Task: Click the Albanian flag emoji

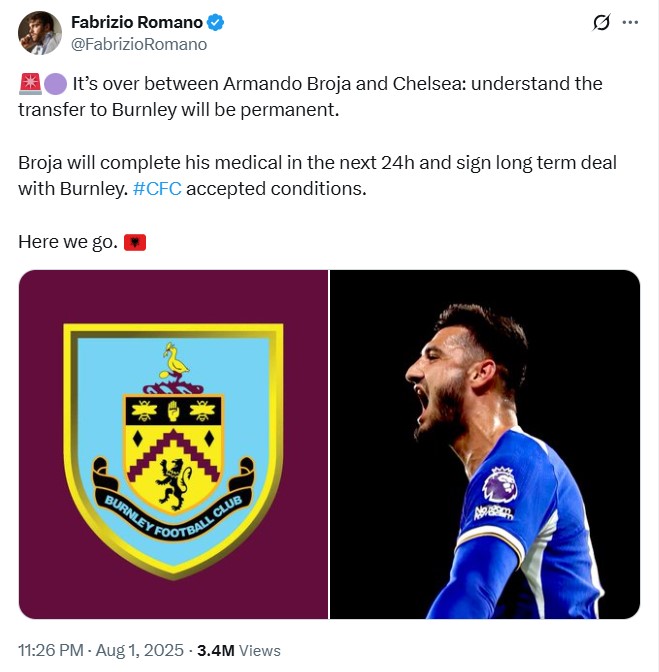Action: pyautogui.click(x=135, y=242)
